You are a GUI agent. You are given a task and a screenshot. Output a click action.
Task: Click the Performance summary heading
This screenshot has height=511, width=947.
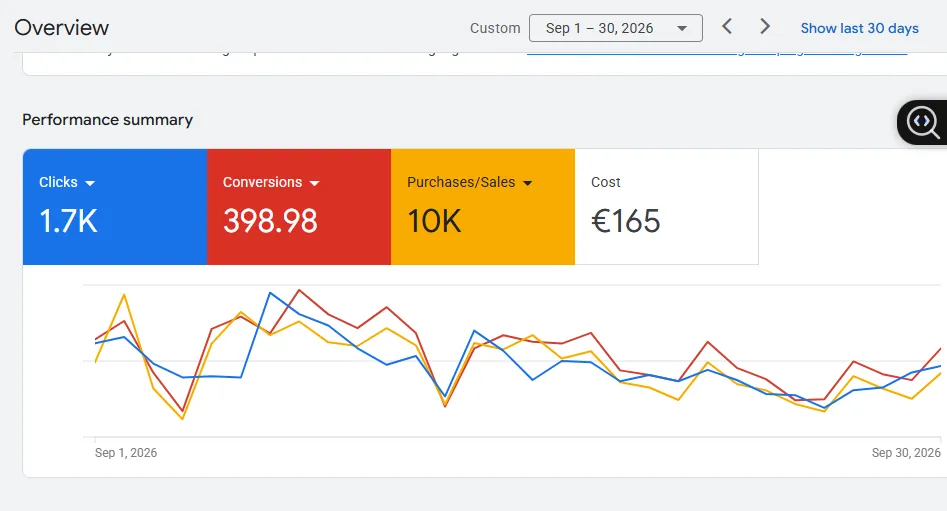108,120
